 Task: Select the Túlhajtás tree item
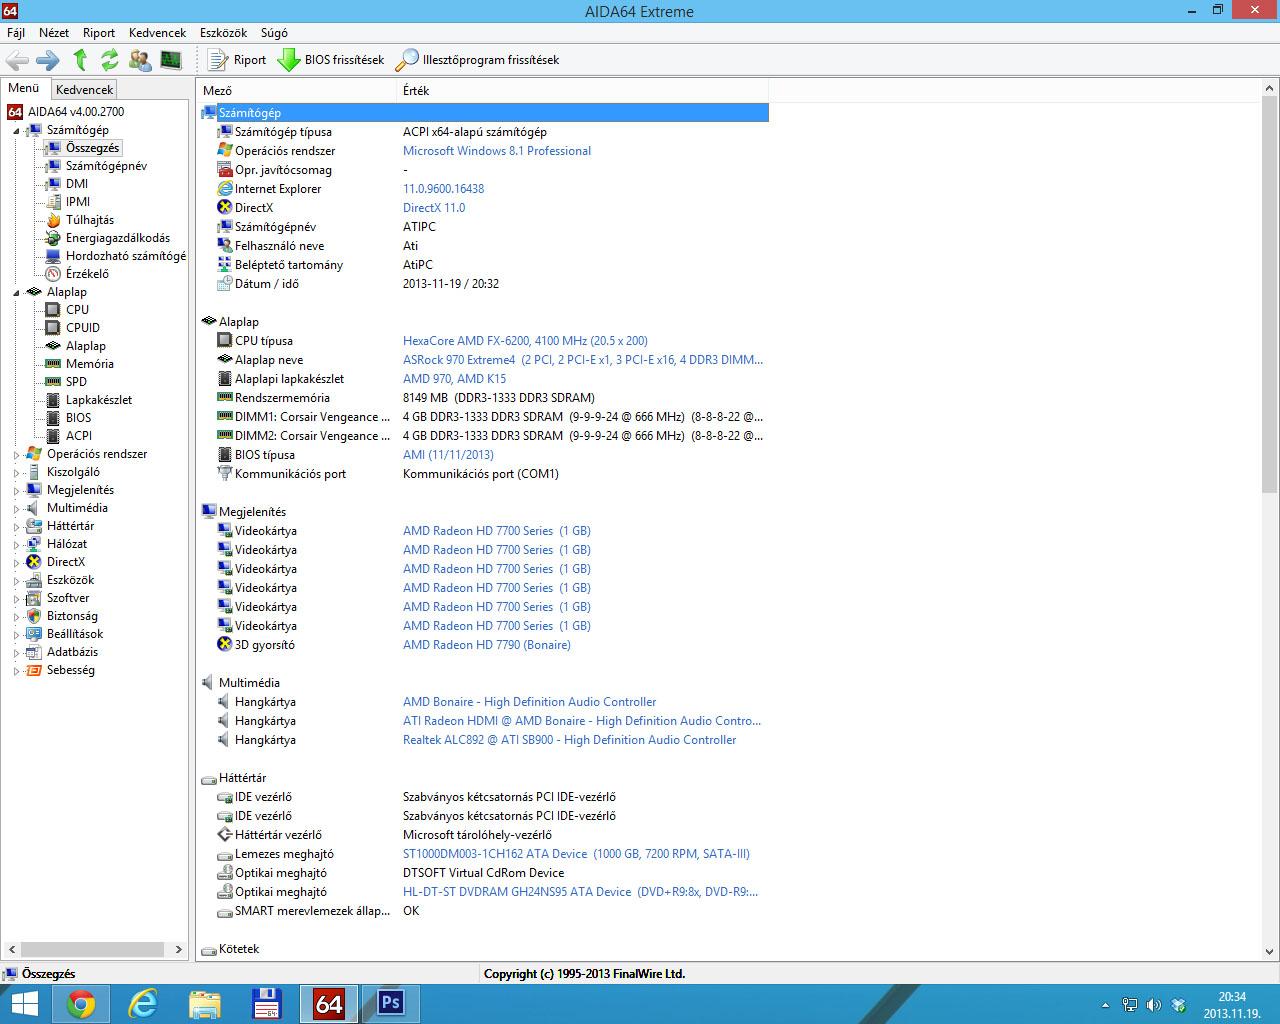coord(90,219)
